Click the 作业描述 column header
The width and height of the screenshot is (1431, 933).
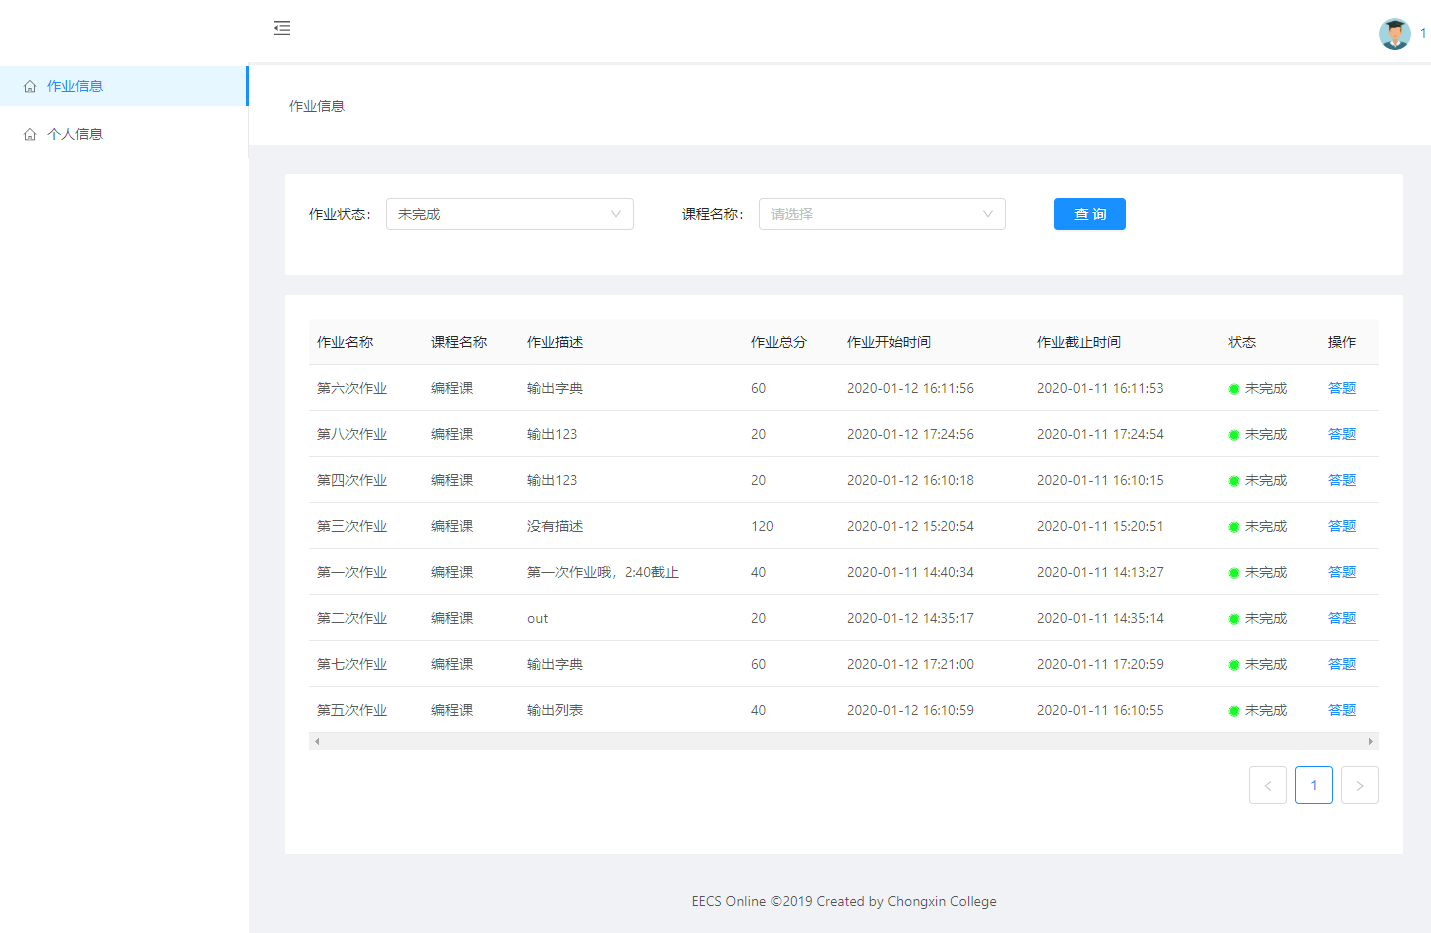(x=555, y=342)
